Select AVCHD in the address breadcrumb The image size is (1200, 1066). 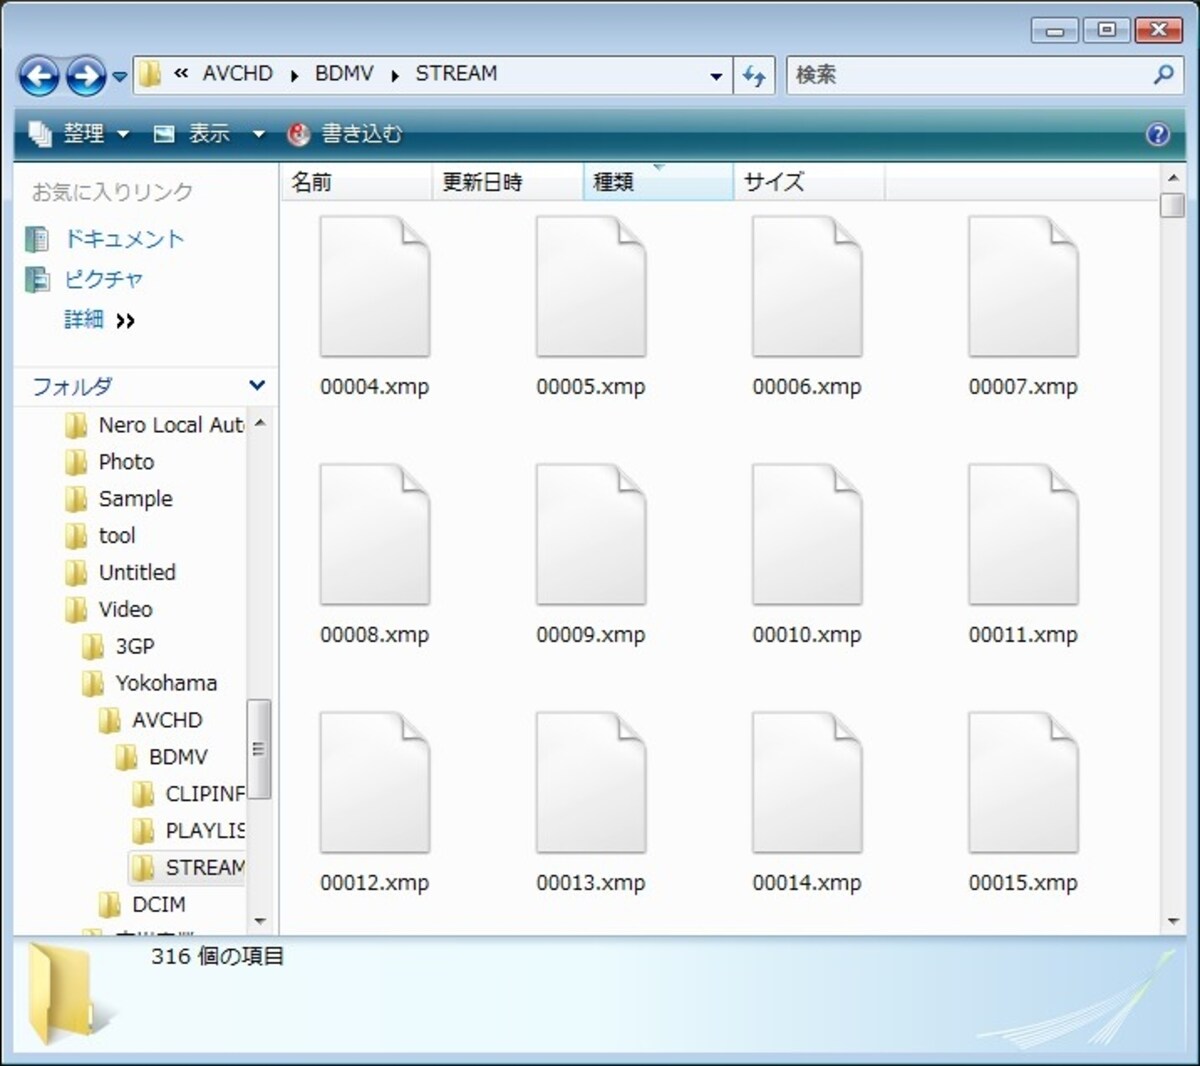[237, 73]
